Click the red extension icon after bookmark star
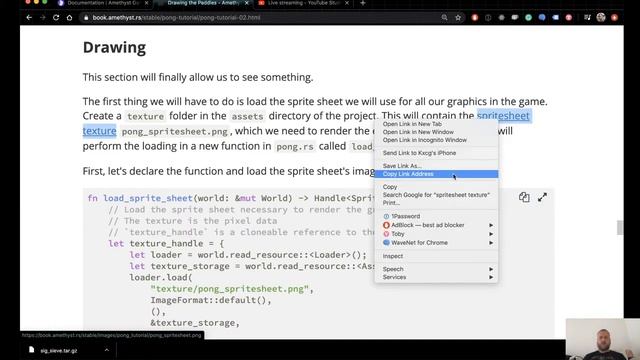This screenshot has width=640, height=360. click(475, 18)
